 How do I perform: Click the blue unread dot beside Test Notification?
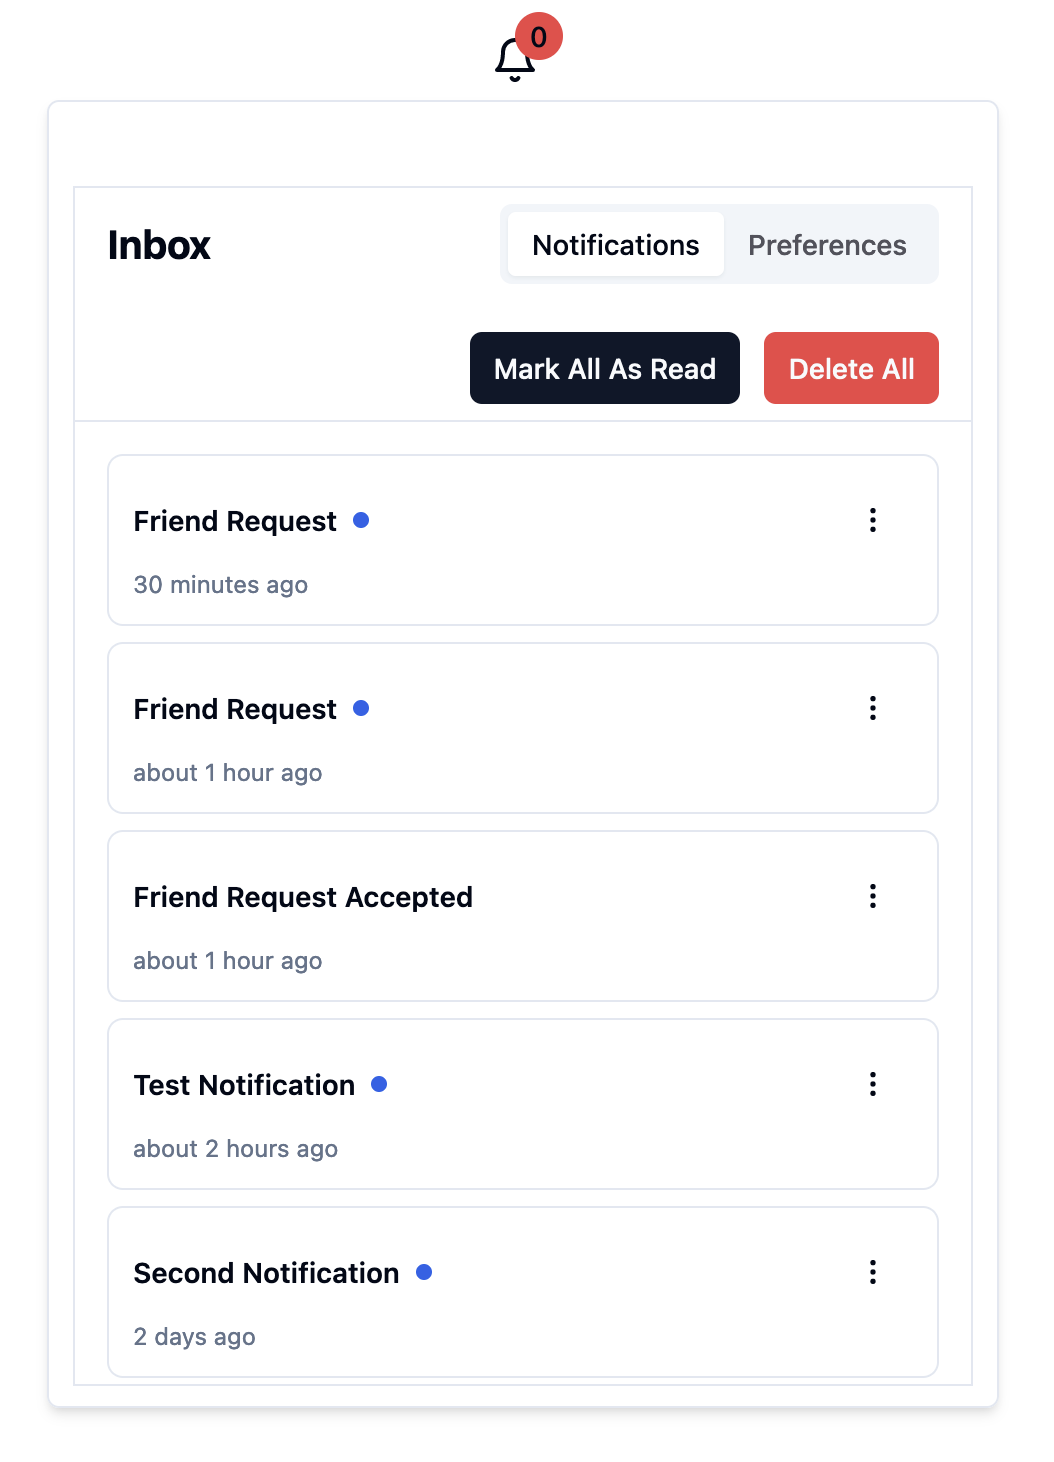[x=379, y=1084]
